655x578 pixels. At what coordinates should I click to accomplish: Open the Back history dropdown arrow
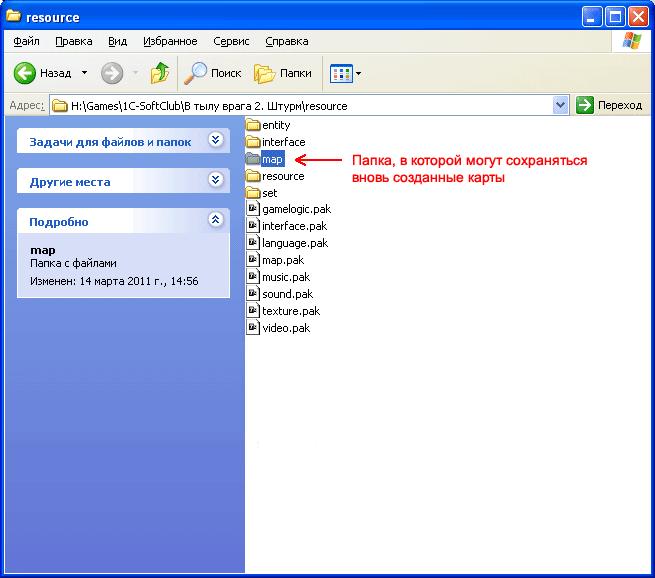84,73
